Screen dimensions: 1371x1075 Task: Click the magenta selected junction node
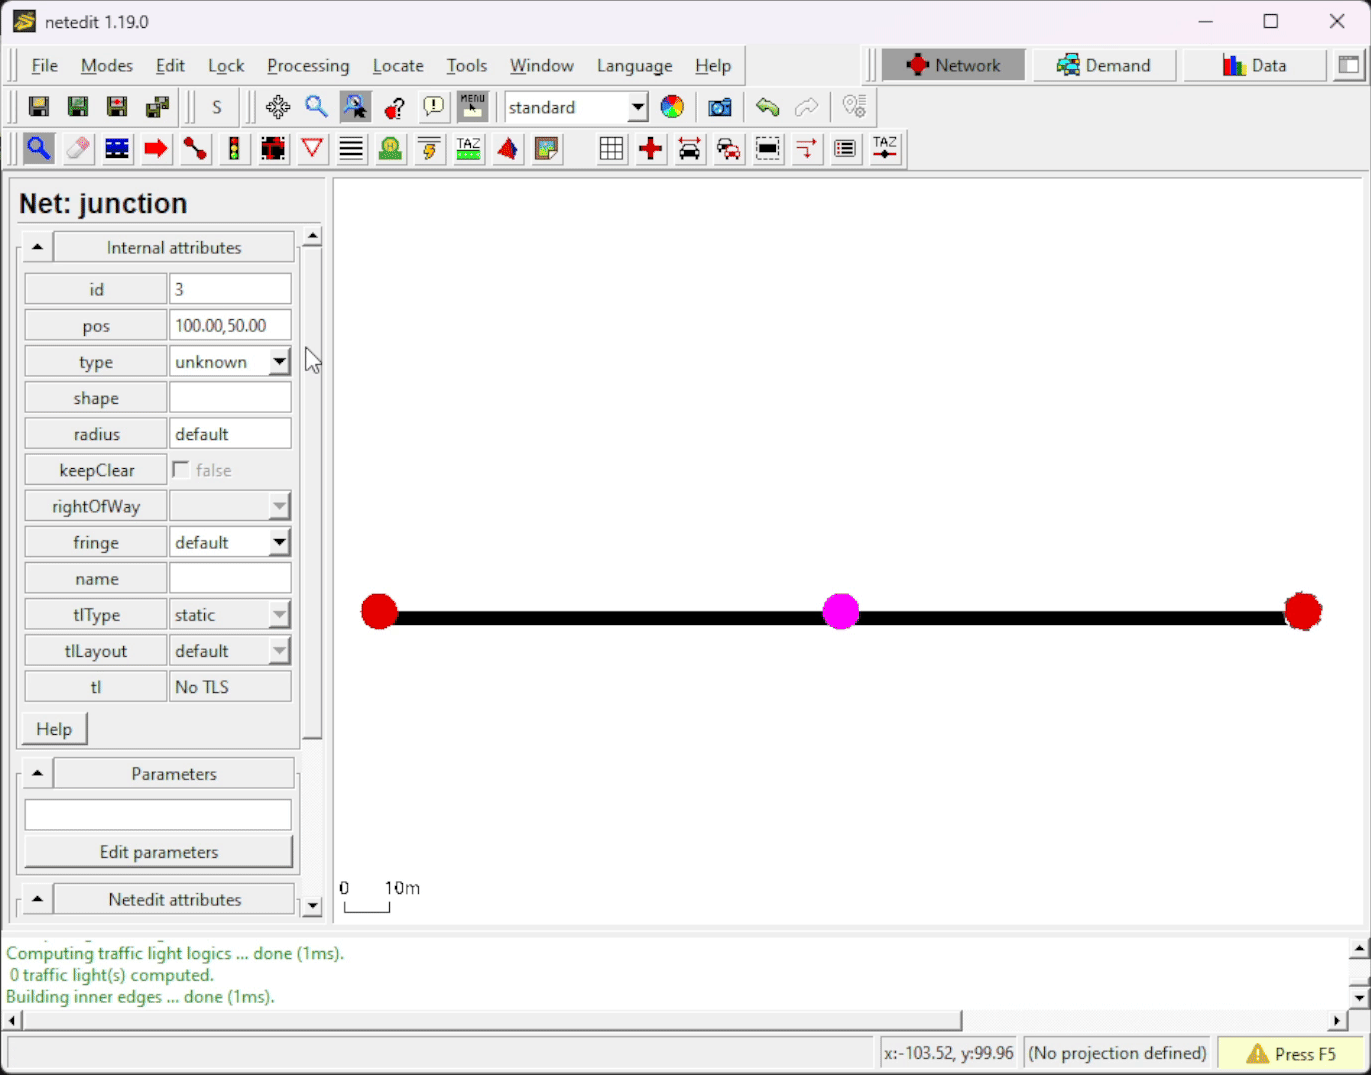841,611
